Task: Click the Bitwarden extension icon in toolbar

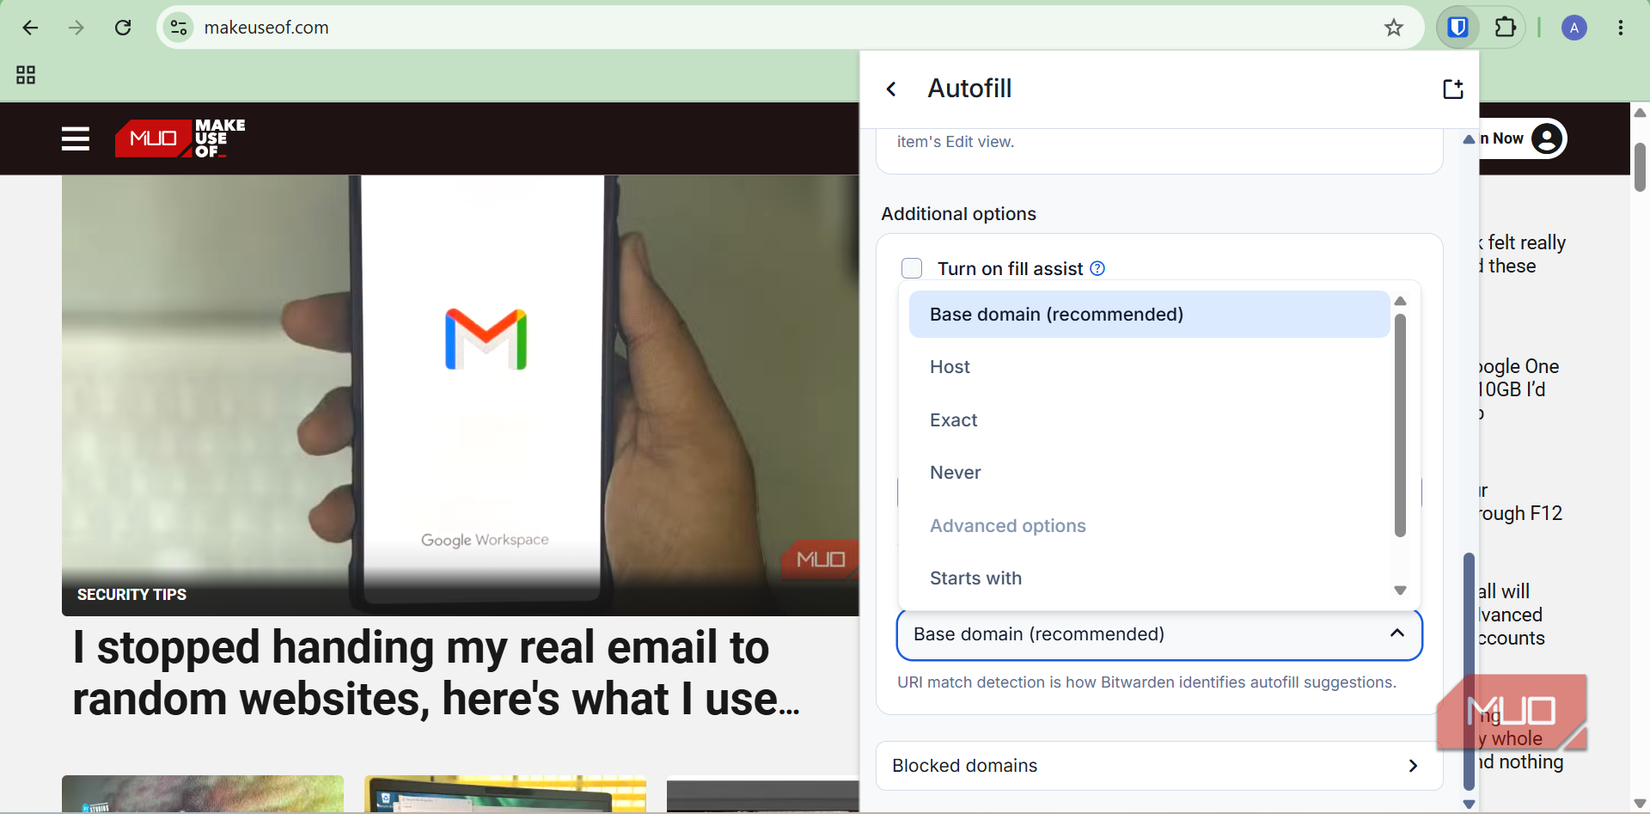Action: pyautogui.click(x=1458, y=28)
